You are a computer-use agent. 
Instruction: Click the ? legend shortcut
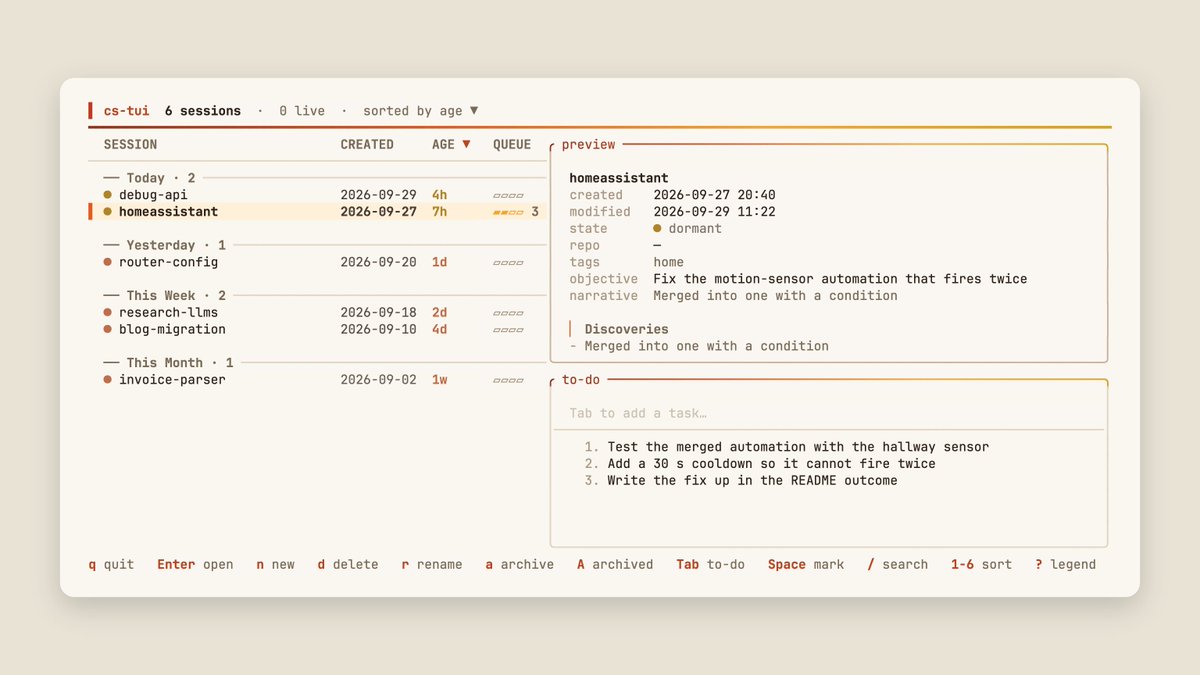[1065, 565]
